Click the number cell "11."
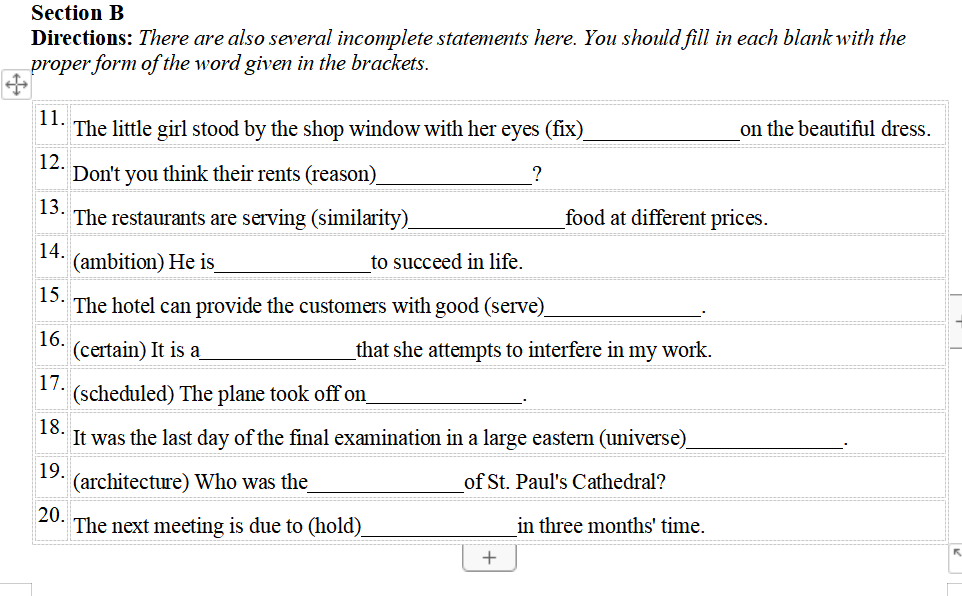962x596 pixels. click(x=51, y=118)
